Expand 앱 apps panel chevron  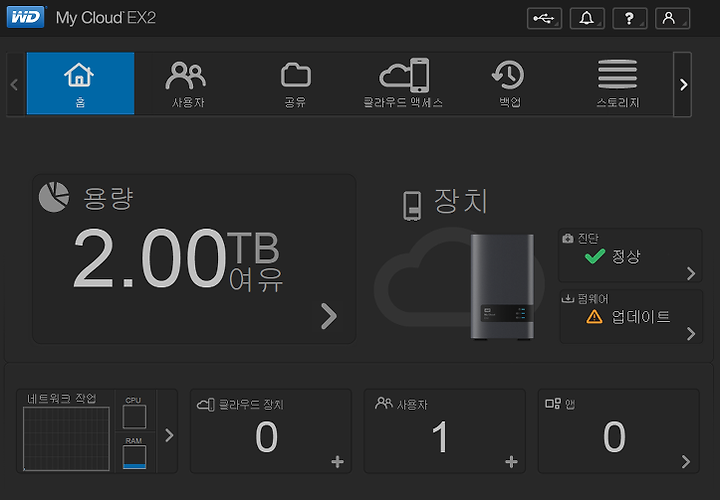686,461
